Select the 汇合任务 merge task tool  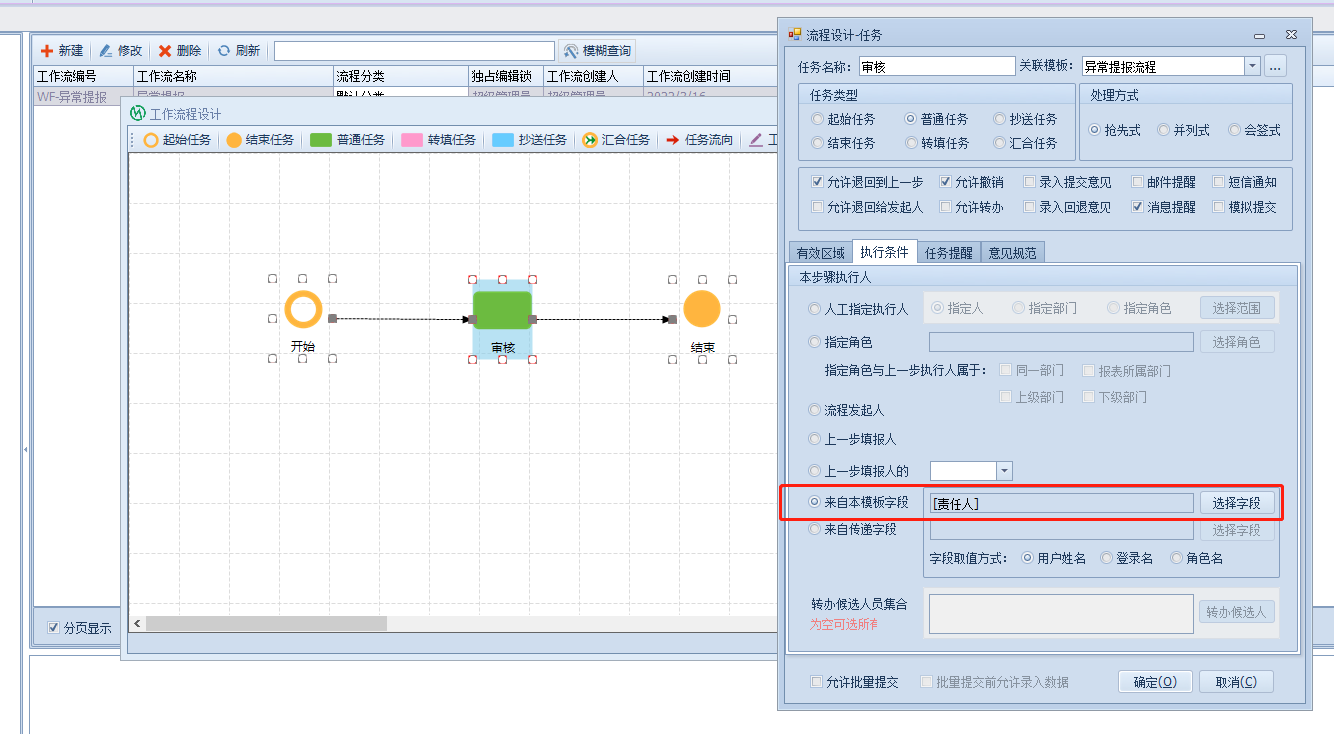coord(590,140)
